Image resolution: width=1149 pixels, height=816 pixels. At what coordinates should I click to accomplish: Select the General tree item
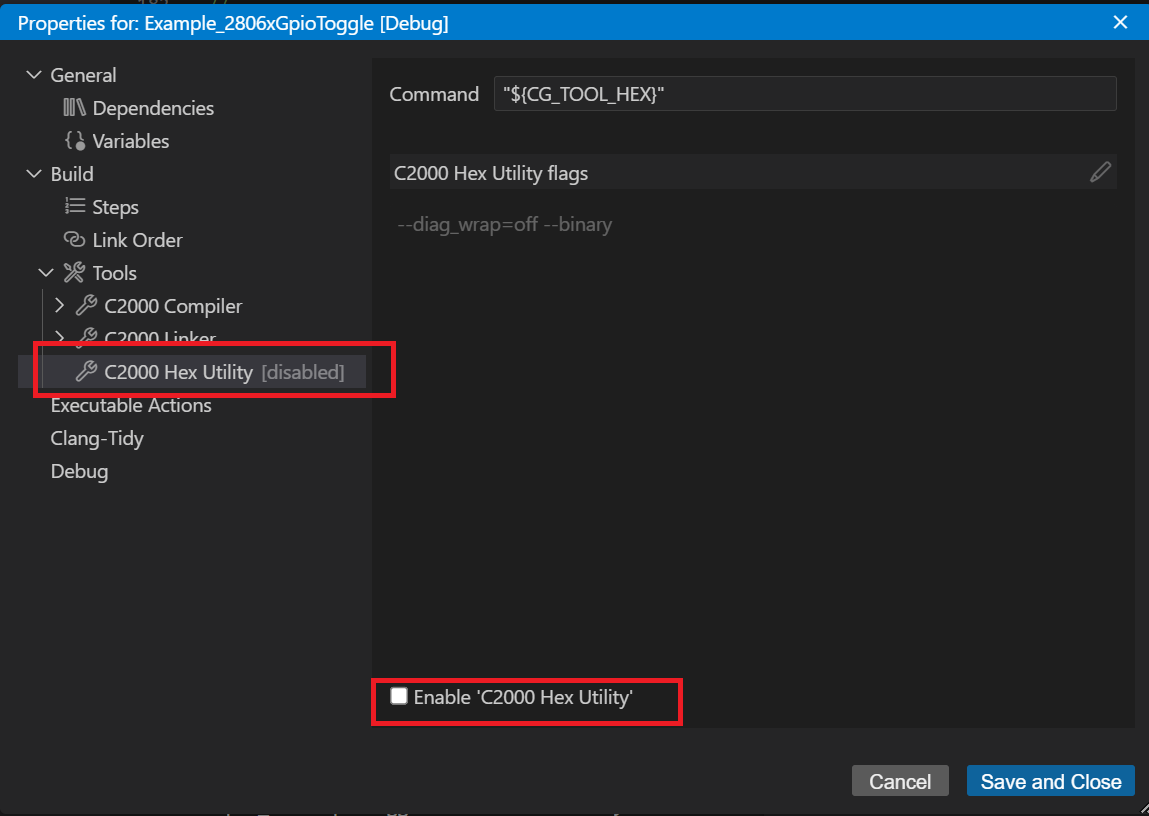click(83, 75)
